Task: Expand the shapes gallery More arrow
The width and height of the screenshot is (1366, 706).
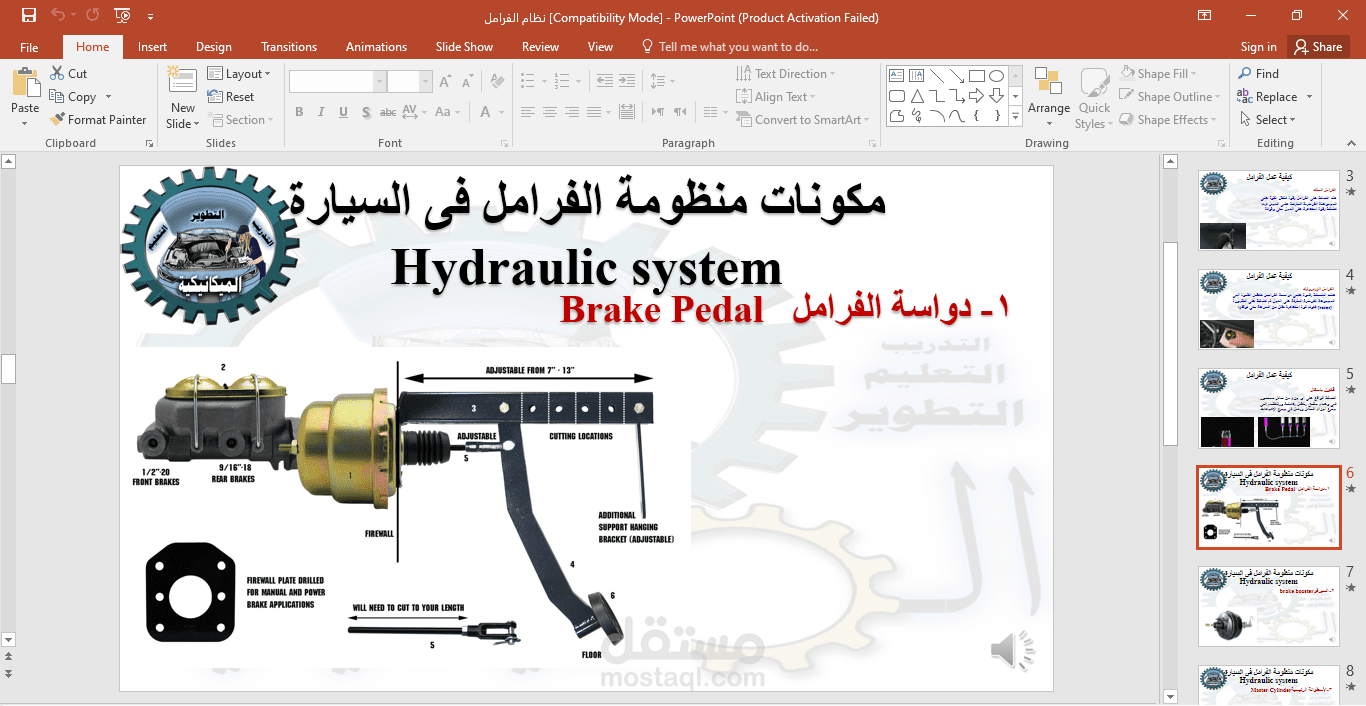Action: click(1016, 117)
